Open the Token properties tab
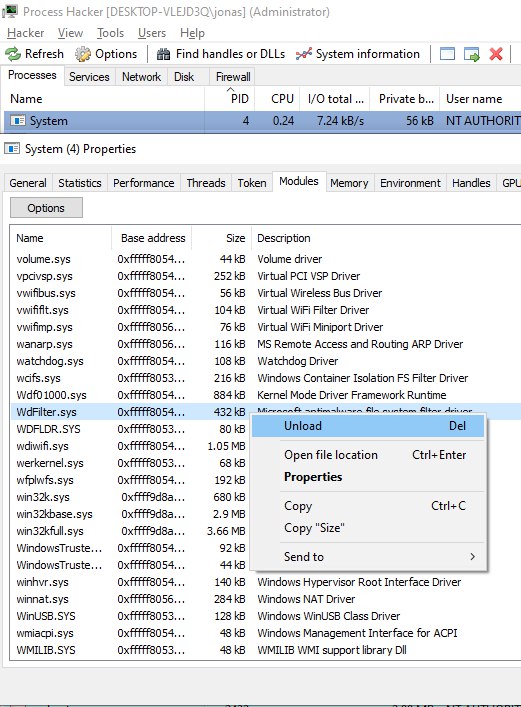This screenshot has height=707, width=521. (x=252, y=183)
